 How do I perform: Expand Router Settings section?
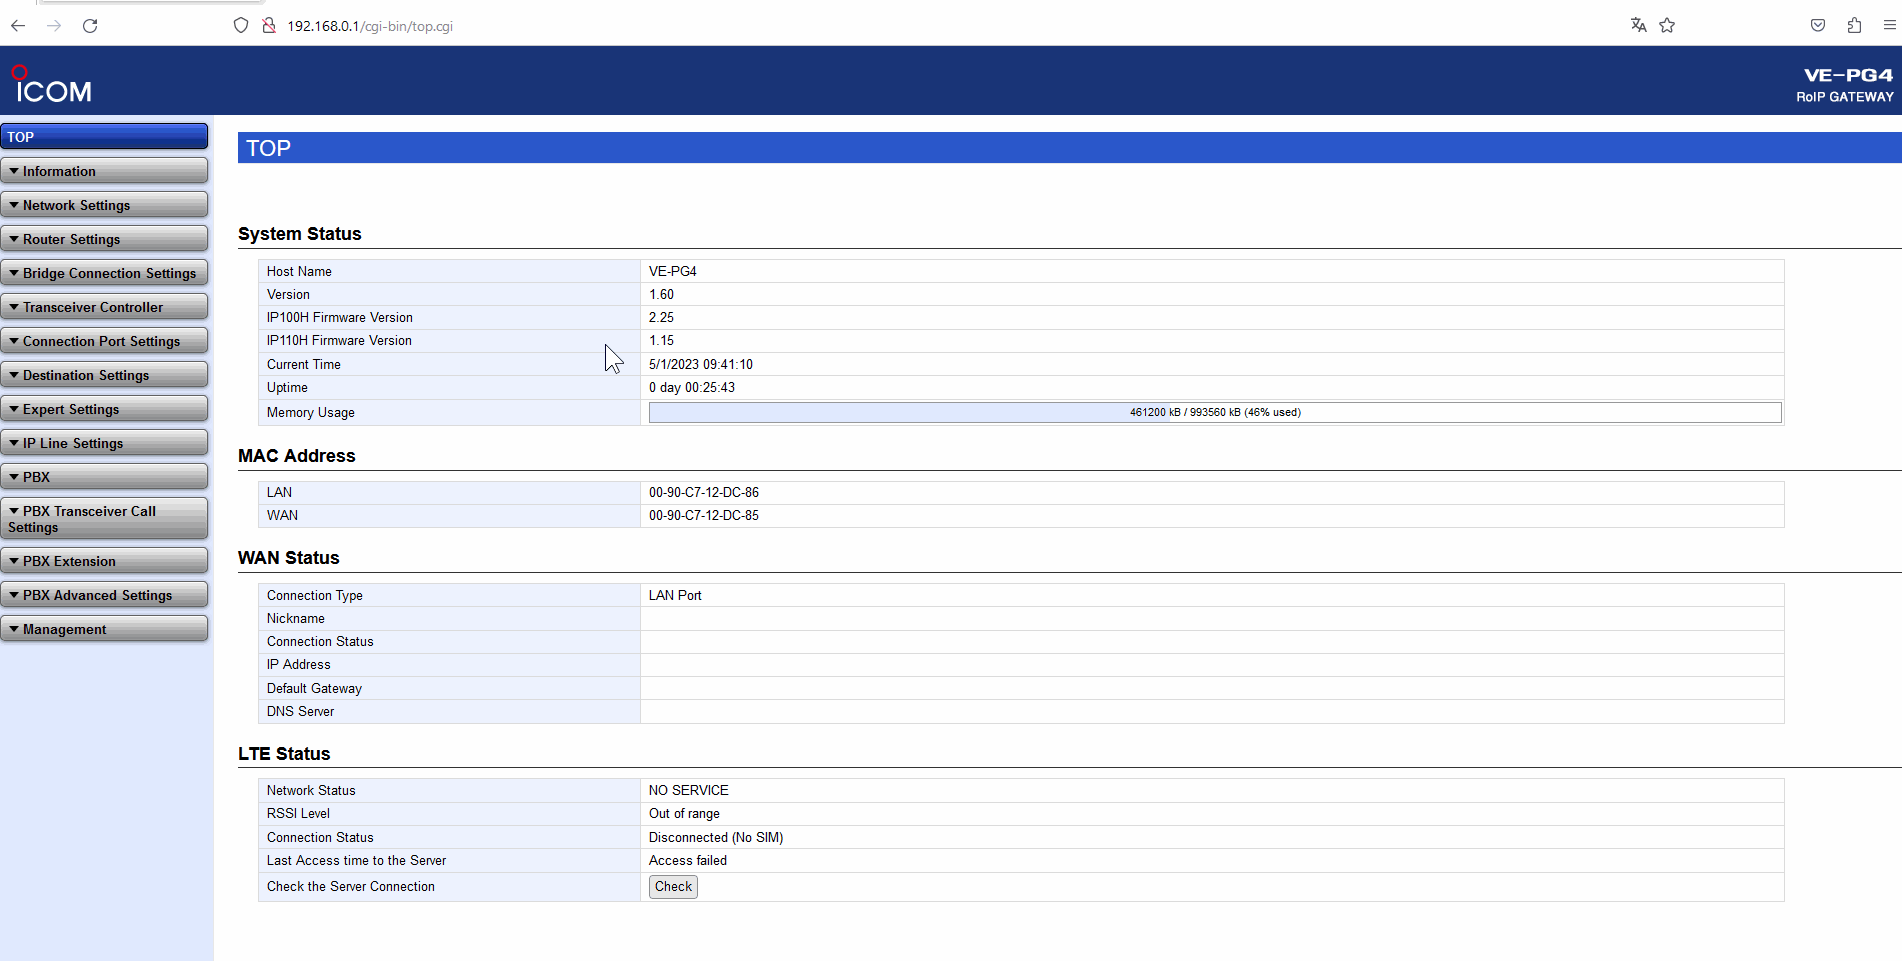[104, 239]
